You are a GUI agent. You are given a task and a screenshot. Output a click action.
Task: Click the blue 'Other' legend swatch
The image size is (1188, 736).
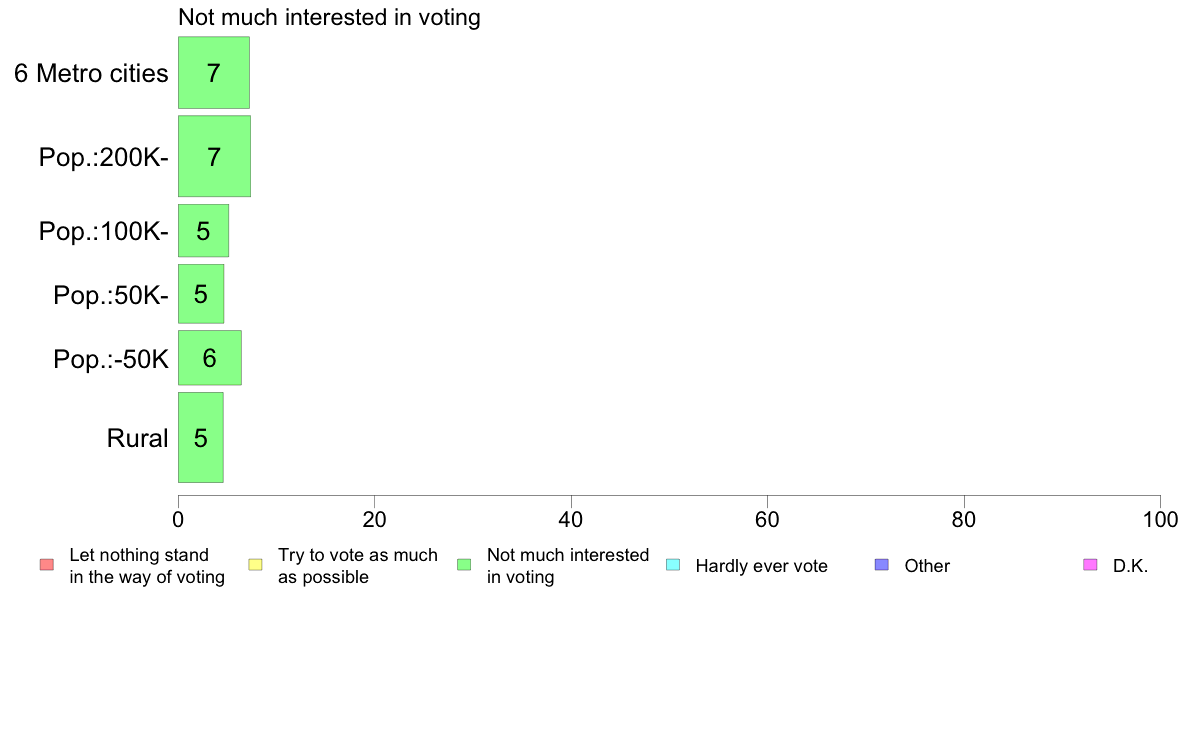[882, 565]
